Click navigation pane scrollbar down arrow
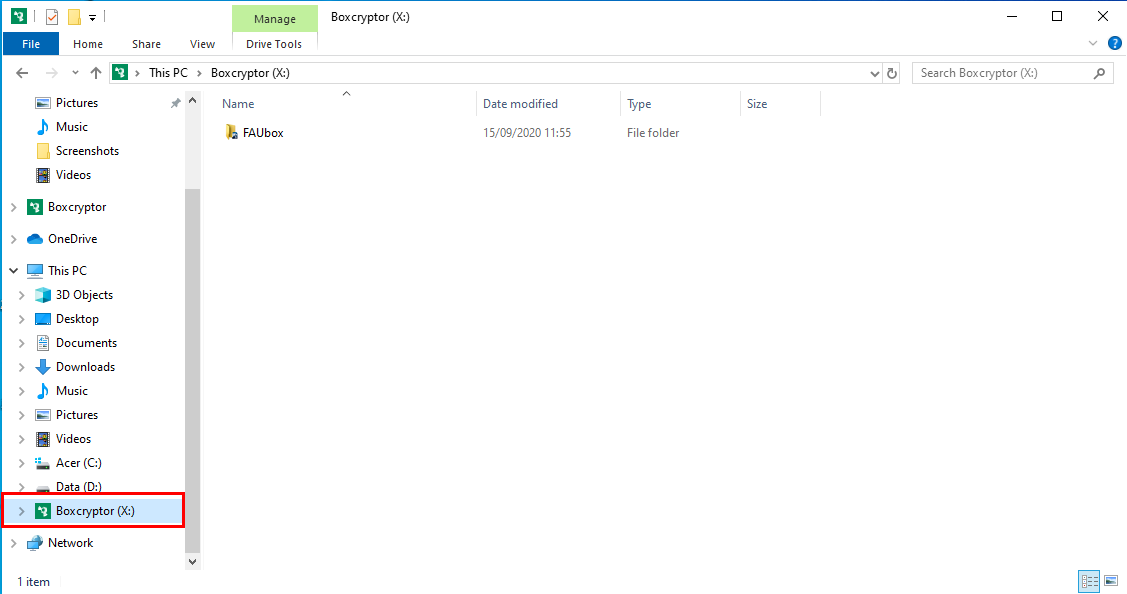This screenshot has height=594, width=1127. pyautogui.click(x=192, y=562)
